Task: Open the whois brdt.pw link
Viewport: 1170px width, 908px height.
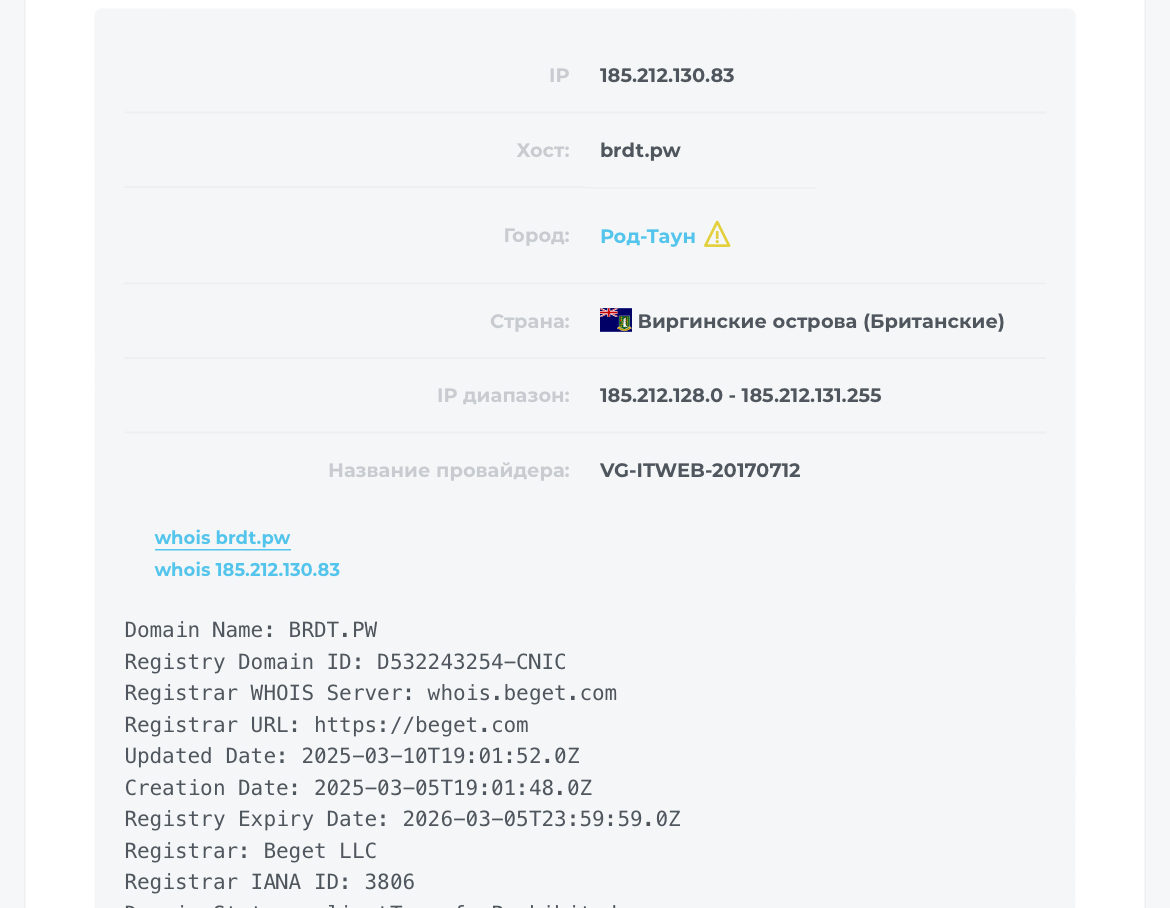Action: 222,538
